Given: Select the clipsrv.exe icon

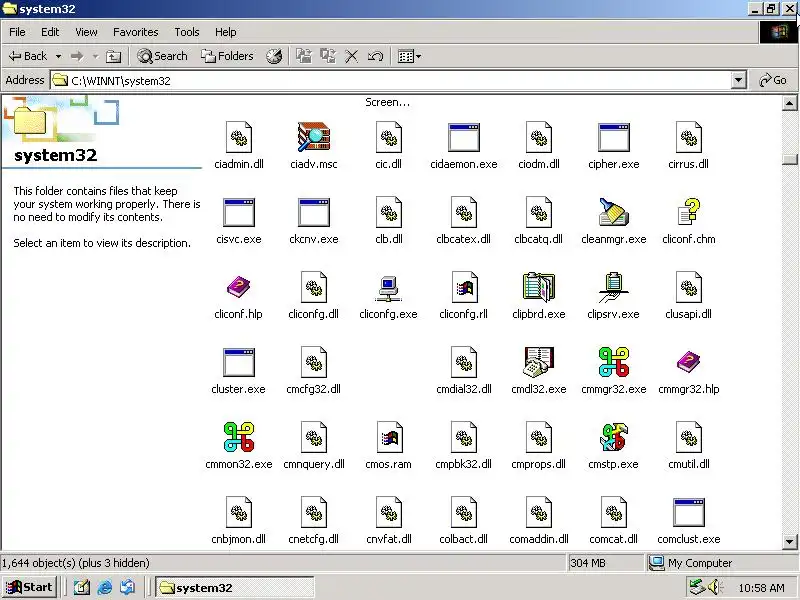Looking at the screenshot, I should 613,288.
